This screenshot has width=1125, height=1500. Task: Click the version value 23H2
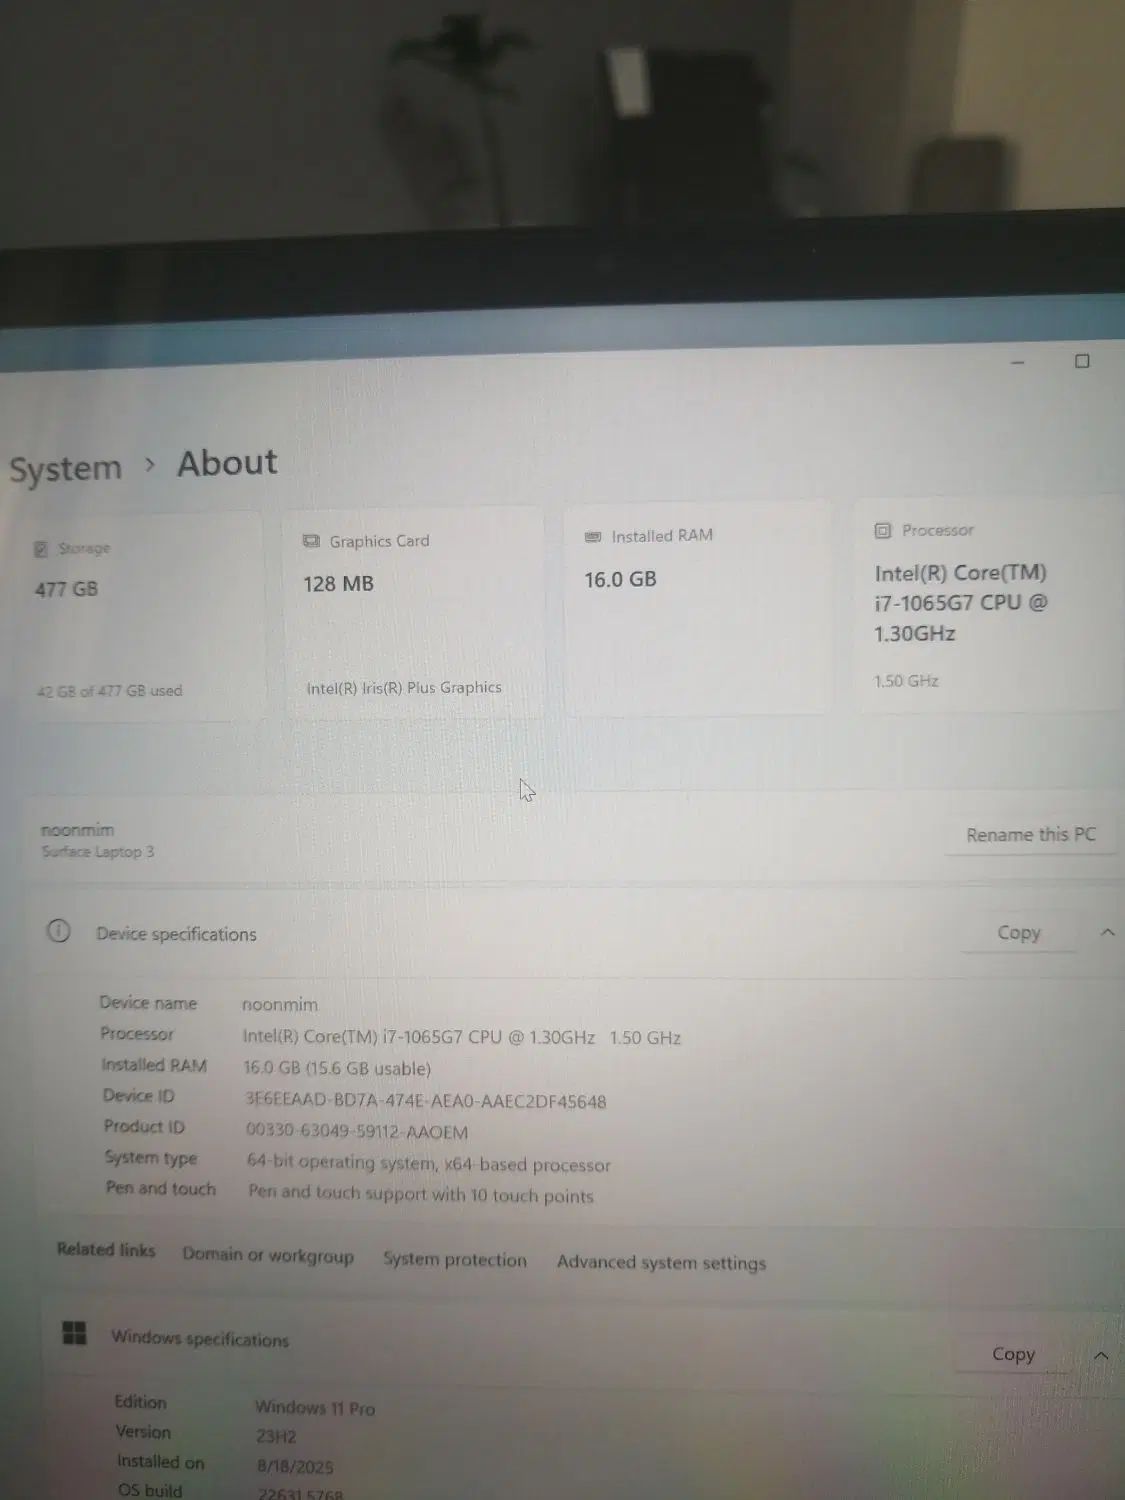pyautogui.click(x=276, y=1437)
